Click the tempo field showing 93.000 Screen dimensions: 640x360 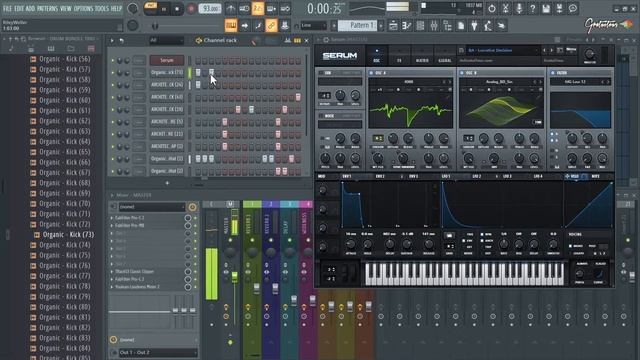click(x=210, y=9)
